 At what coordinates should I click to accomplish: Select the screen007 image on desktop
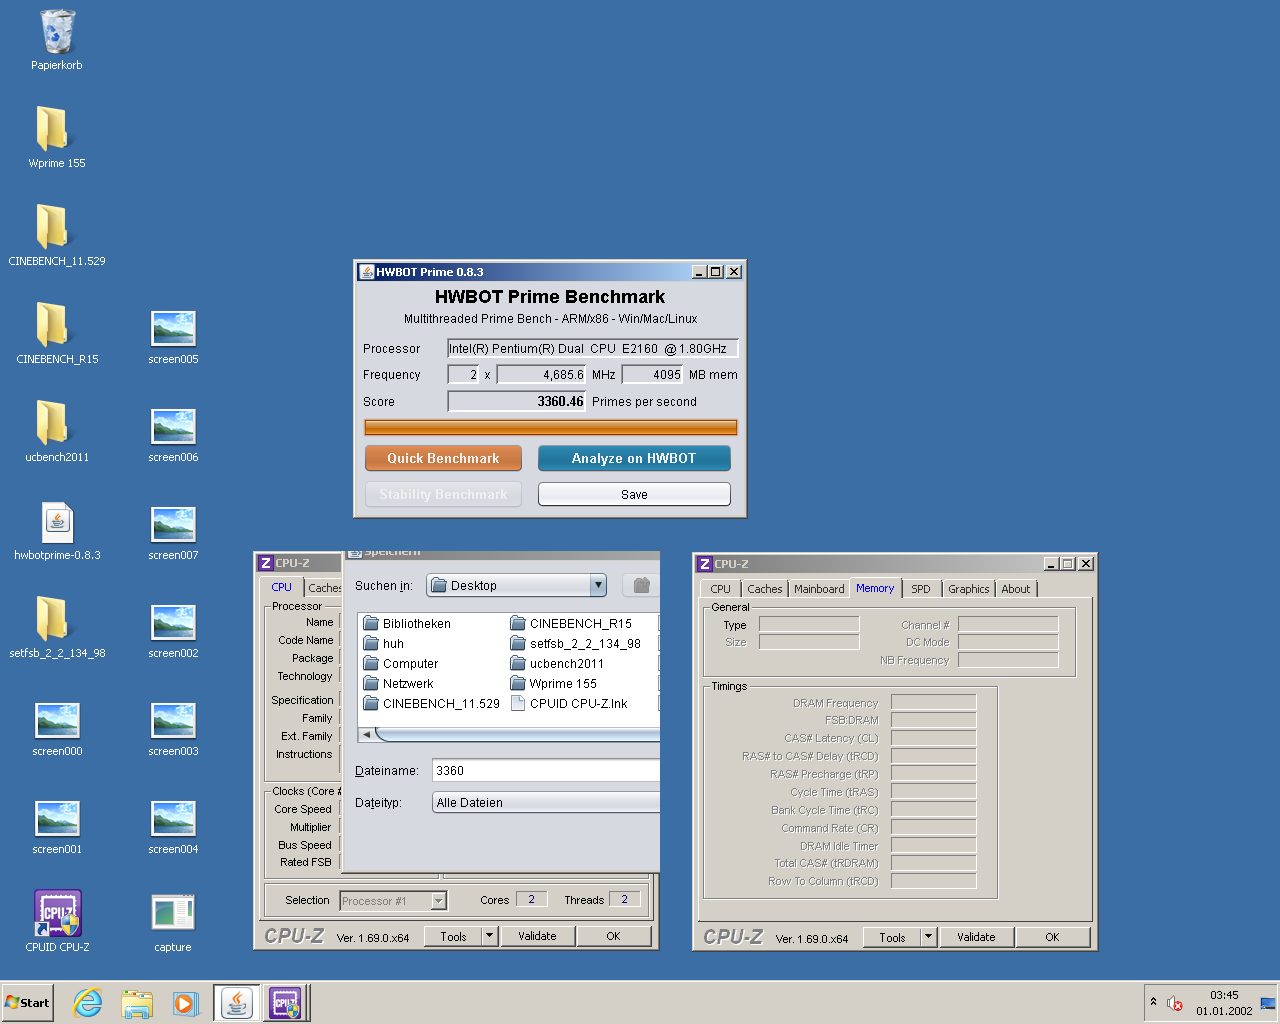pyautogui.click(x=173, y=531)
